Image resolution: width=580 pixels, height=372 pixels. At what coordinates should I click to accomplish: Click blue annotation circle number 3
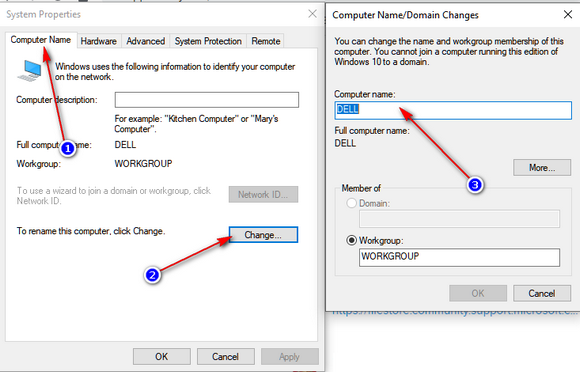pos(475,185)
